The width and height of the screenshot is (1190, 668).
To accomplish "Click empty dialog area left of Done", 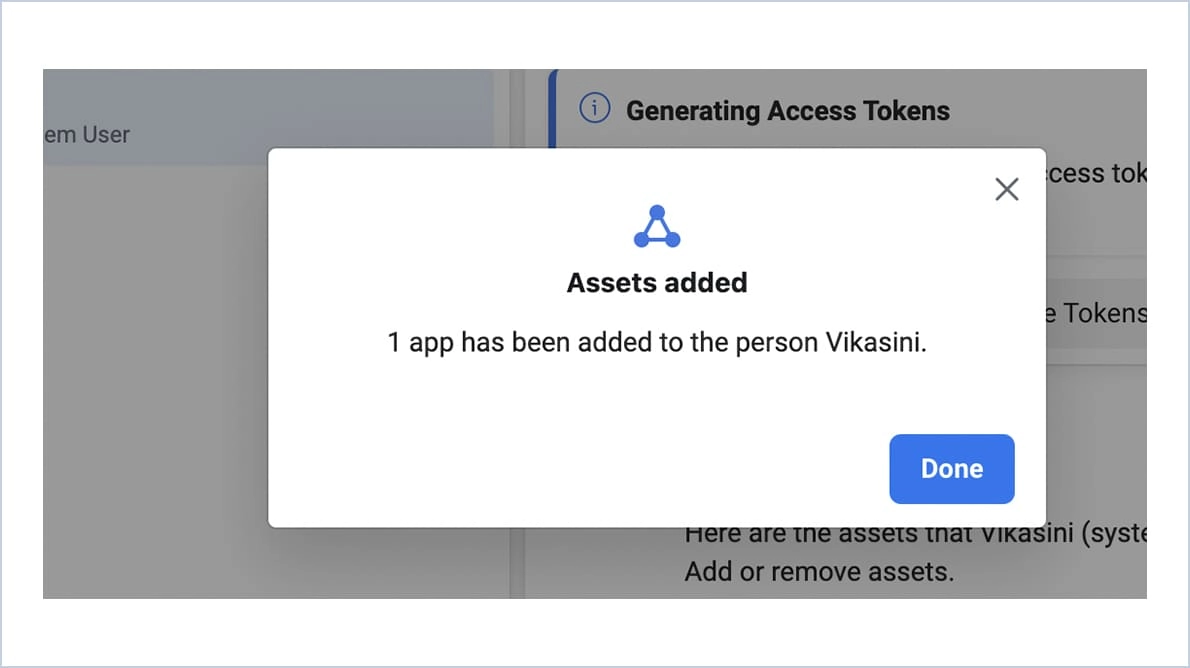I will 577,468.
